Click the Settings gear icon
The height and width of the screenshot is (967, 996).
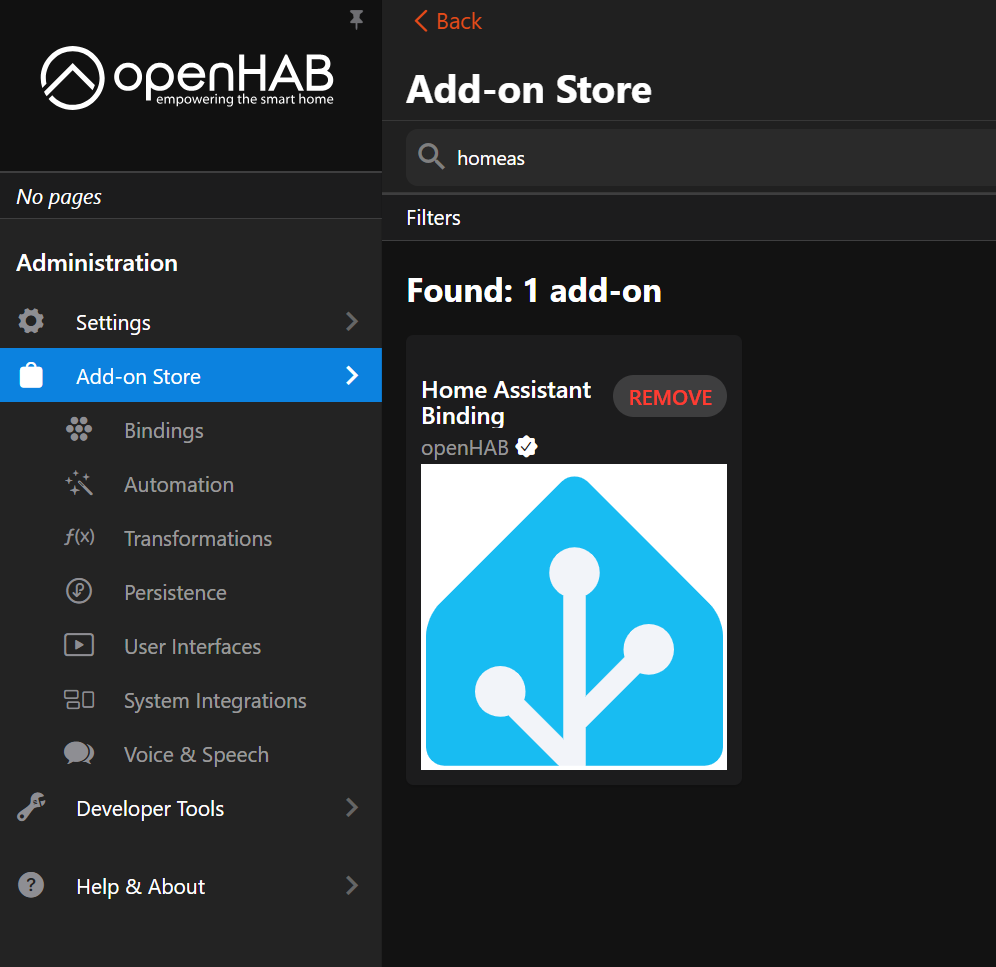tap(31, 322)
